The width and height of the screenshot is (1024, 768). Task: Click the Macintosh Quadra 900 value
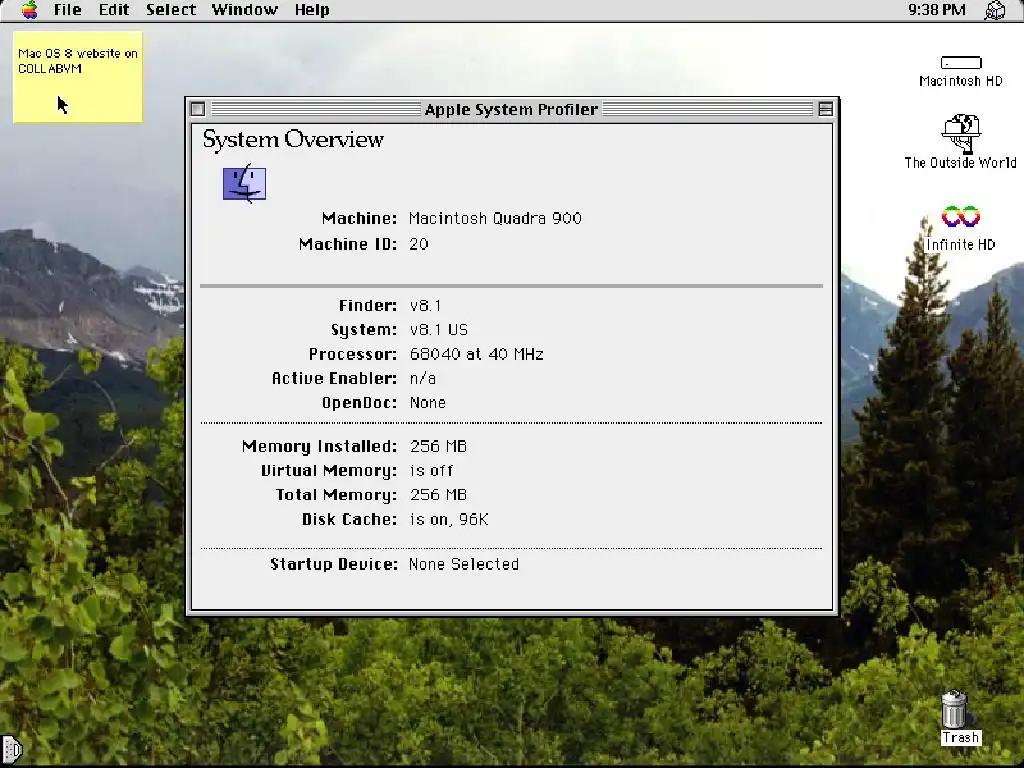[x=495, y=218]
